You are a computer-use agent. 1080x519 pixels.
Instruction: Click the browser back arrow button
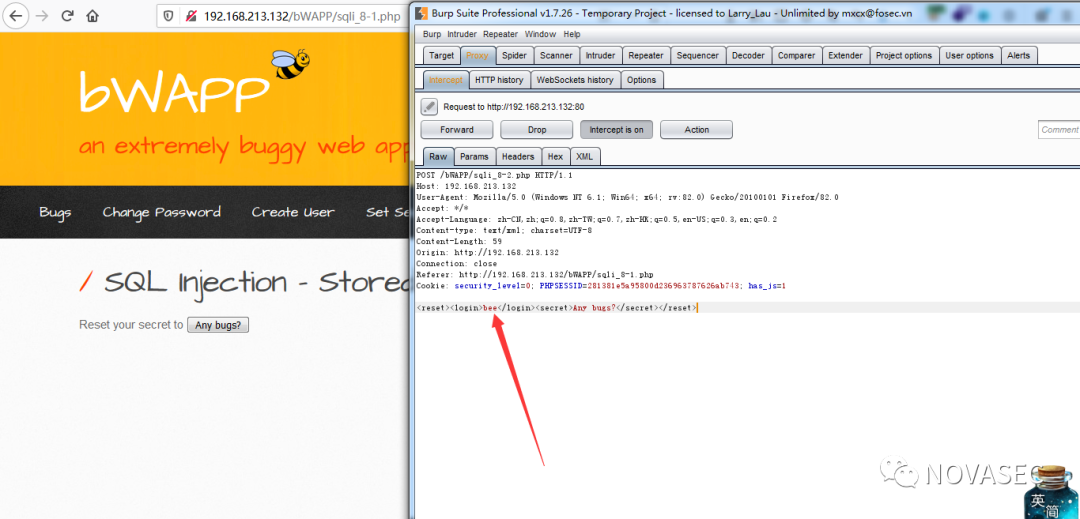(x=15, y=16)
